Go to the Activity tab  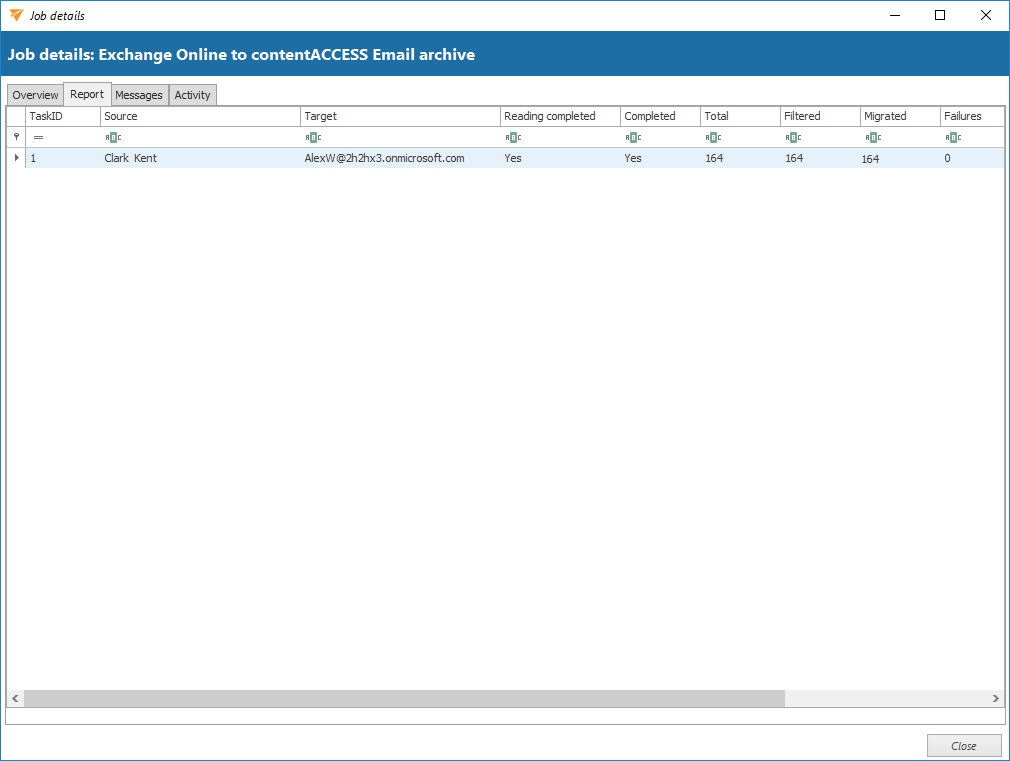(193, 95)
